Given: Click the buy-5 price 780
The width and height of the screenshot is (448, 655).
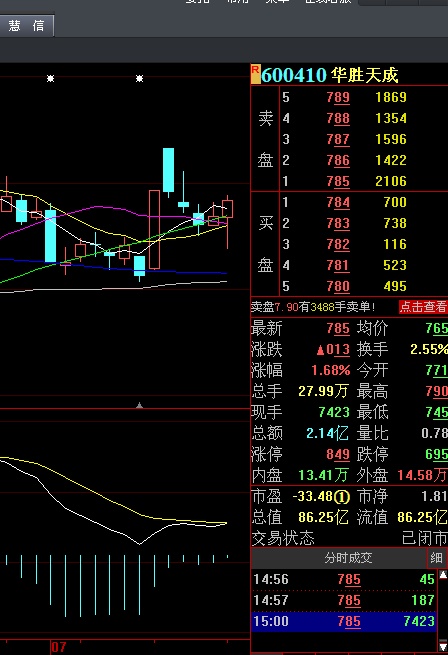Looking at the screenshot, I should 338,286.
